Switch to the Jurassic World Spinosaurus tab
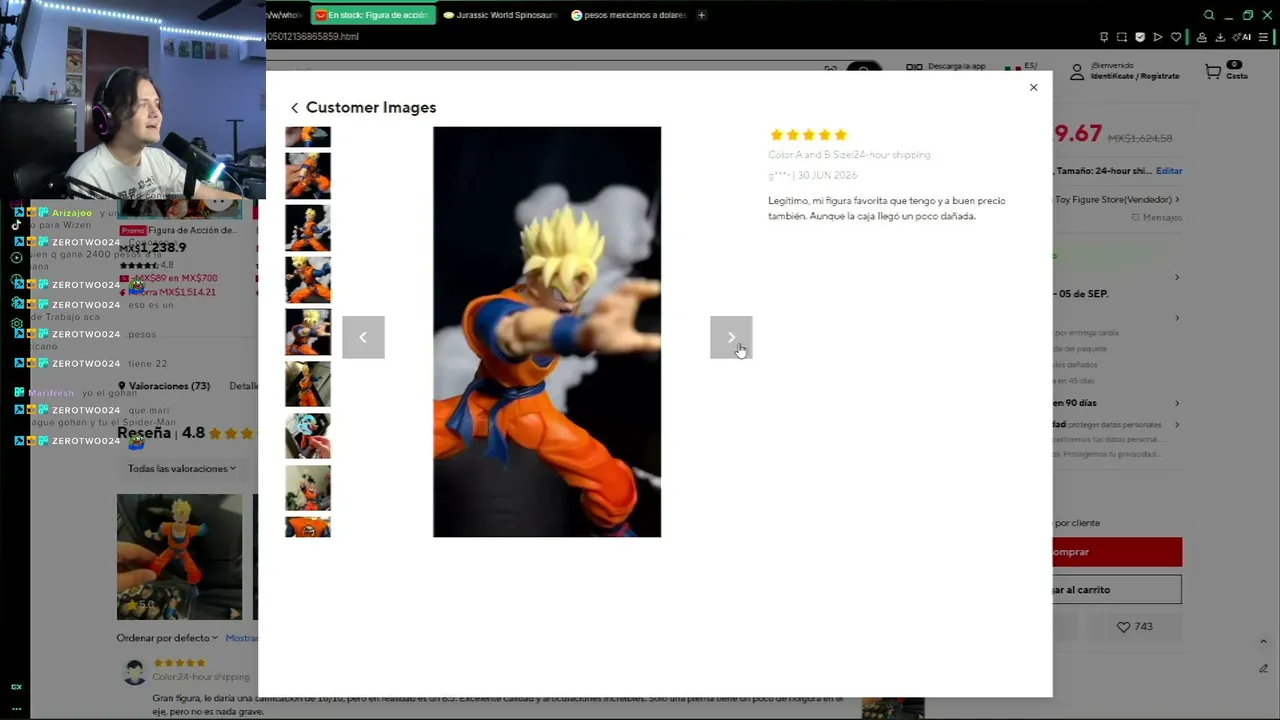This screenshot has width=1280, height=720. tap(500, 15)
